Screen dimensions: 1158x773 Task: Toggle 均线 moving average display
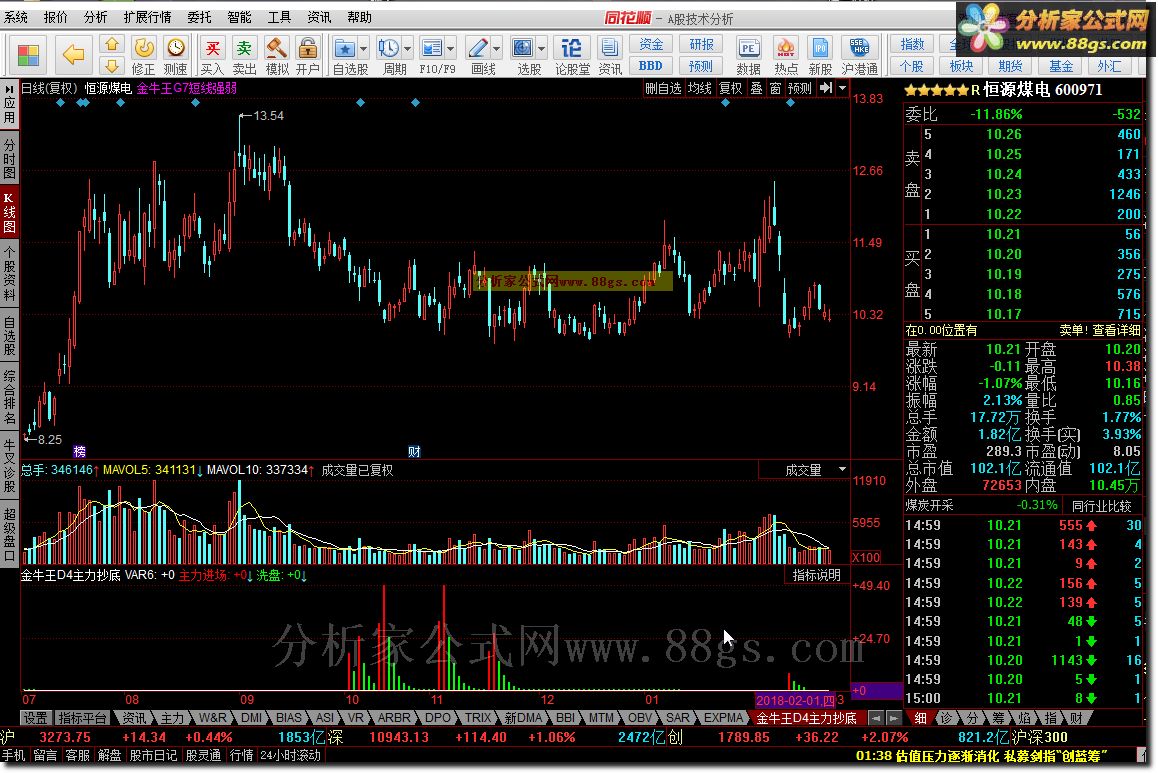pos(699,89)
